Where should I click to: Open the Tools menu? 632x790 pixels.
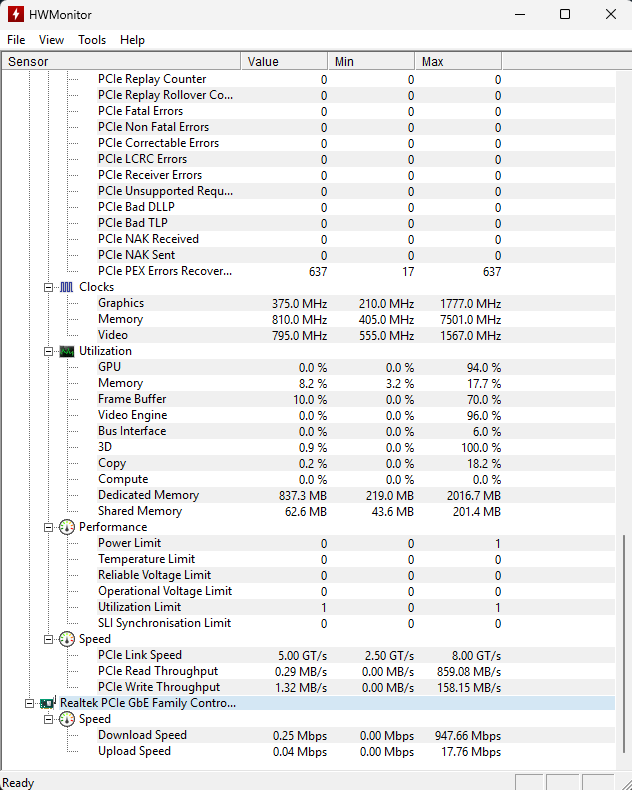[x=92, y=40]
